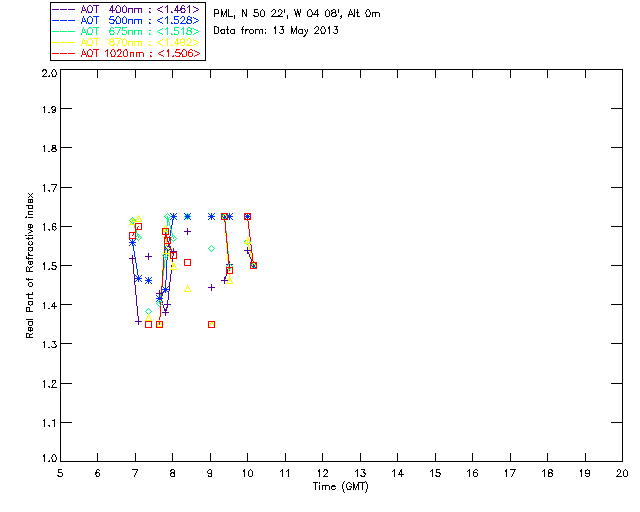The height and width of the screenshot is (512, 640).
Task: Click the green diamond marker at 9h near 1.54
Action: click(211, 249)
